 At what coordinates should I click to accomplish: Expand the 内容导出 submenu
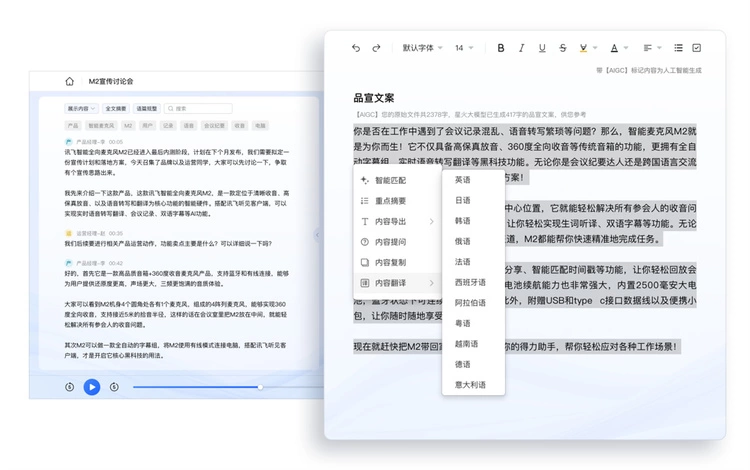tap(397, 221)
